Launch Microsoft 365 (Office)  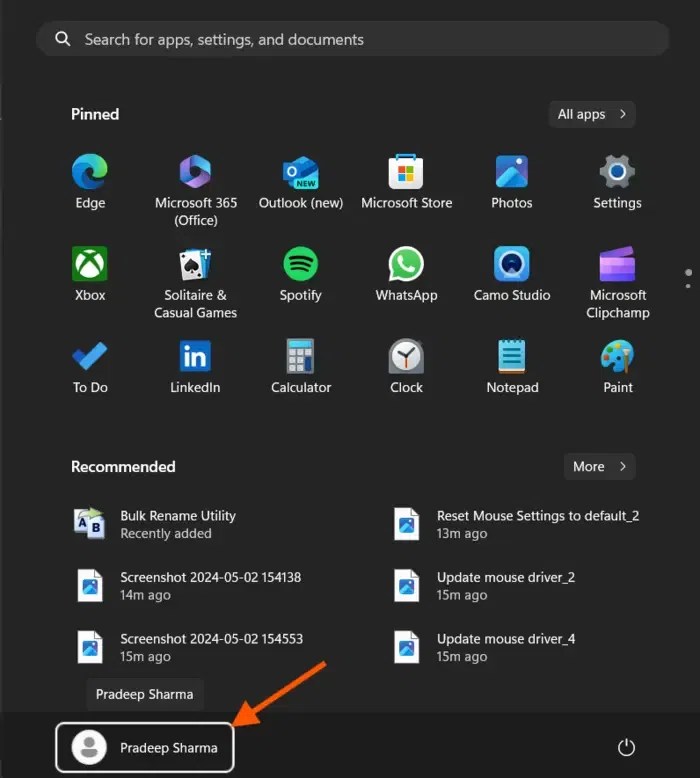pos(195,190)
